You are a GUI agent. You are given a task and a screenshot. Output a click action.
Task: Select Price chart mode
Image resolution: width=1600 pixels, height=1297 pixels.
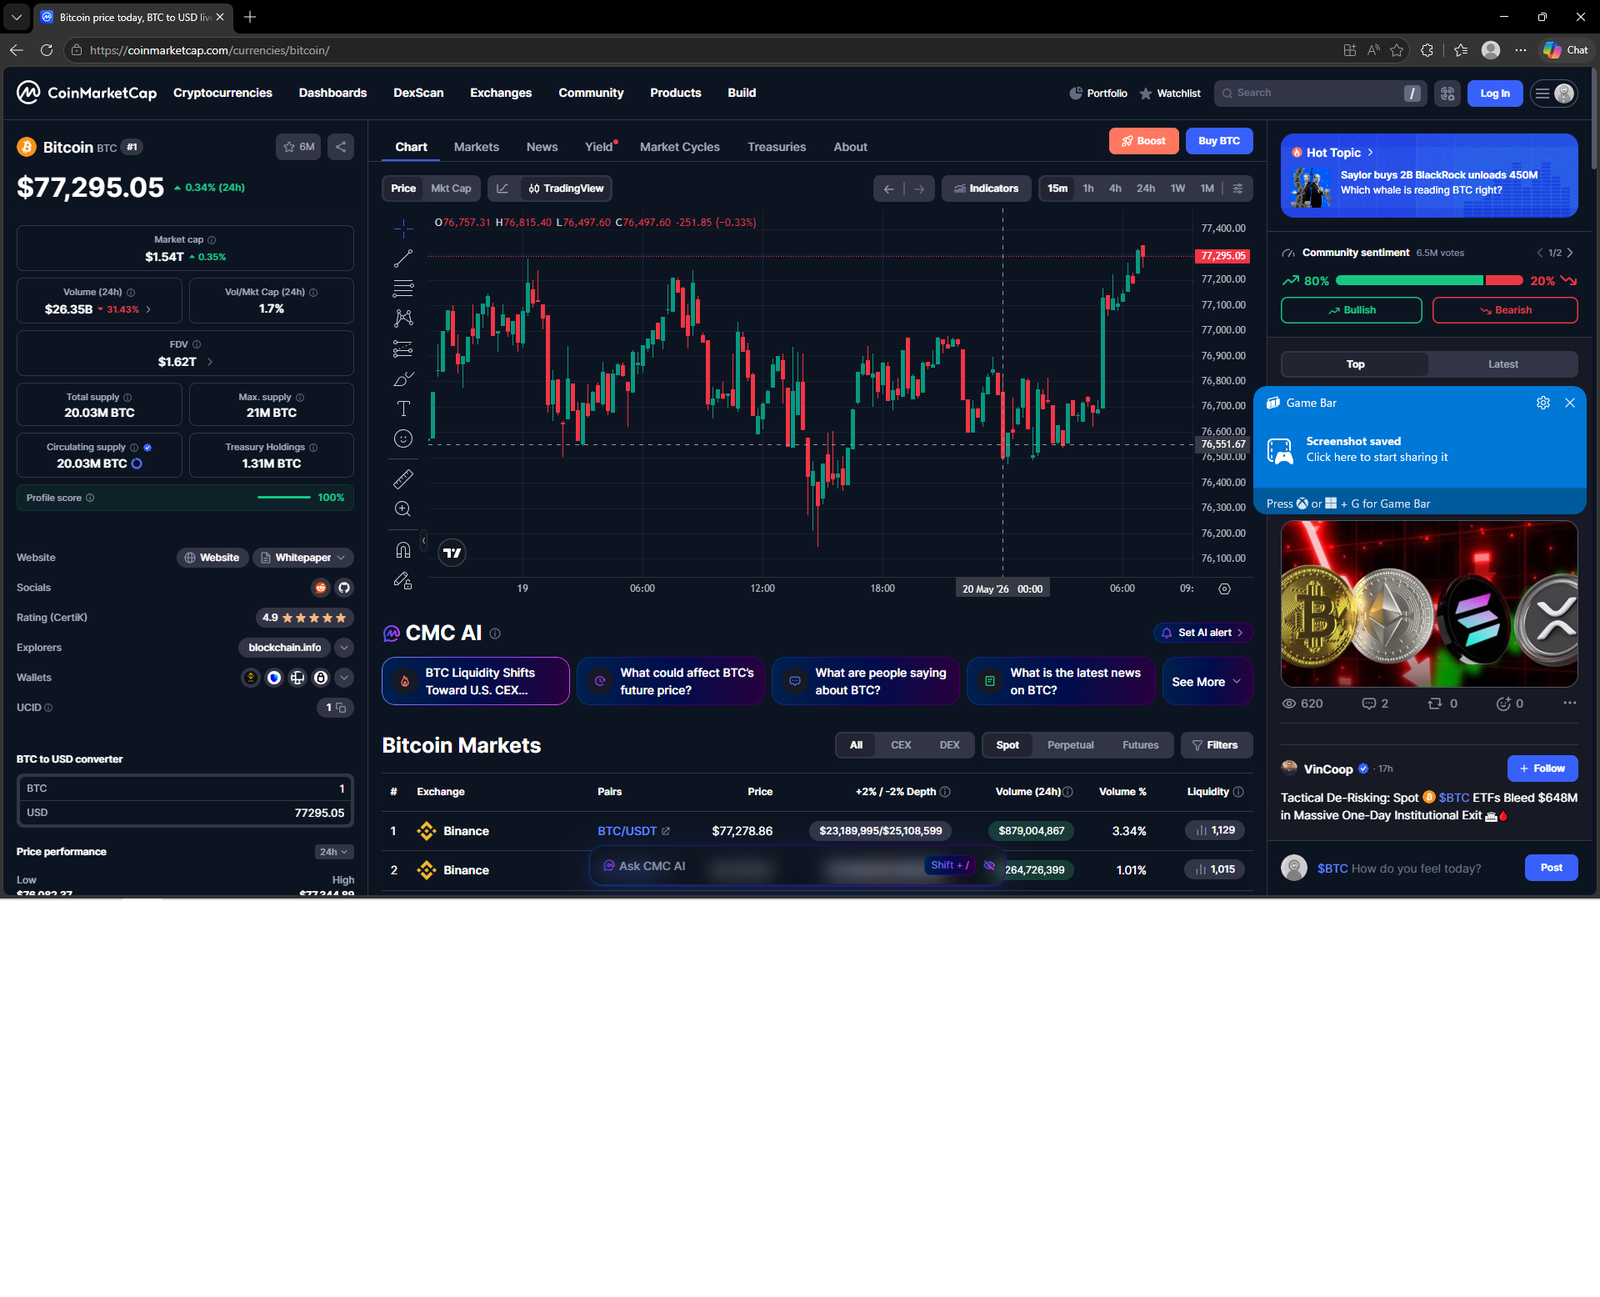tap(404, 188)
